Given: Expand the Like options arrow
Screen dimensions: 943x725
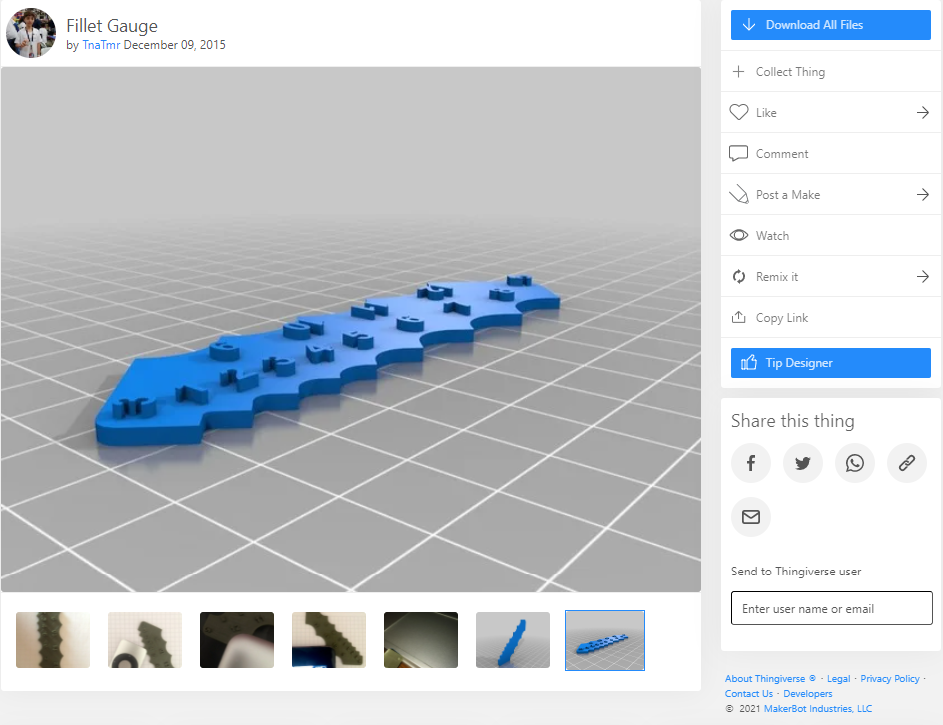Looking at the screenshot, I should (x=921, y=112).
